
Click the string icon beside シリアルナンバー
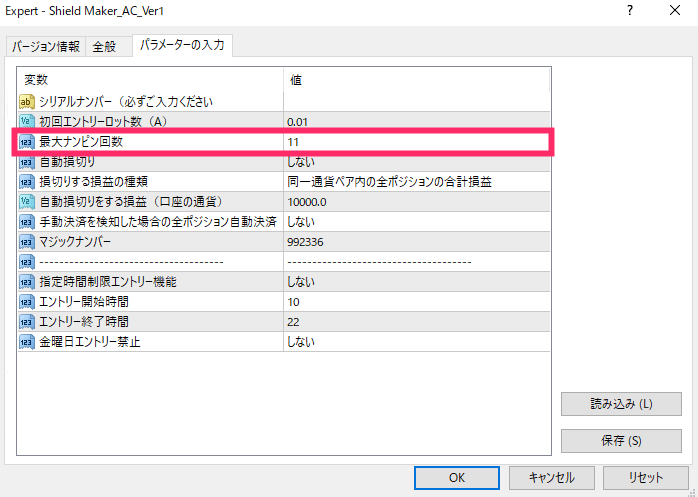coord(27,102)
